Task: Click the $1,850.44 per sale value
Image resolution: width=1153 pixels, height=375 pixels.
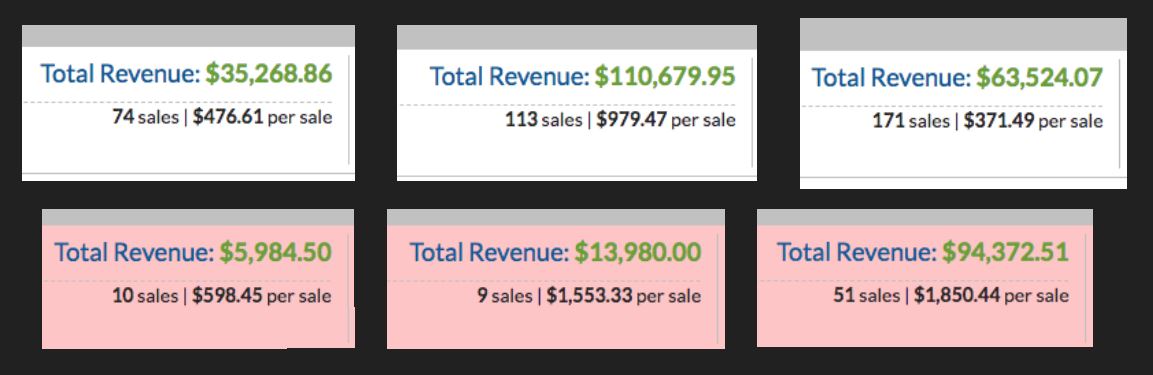Action: coord(957,296)
